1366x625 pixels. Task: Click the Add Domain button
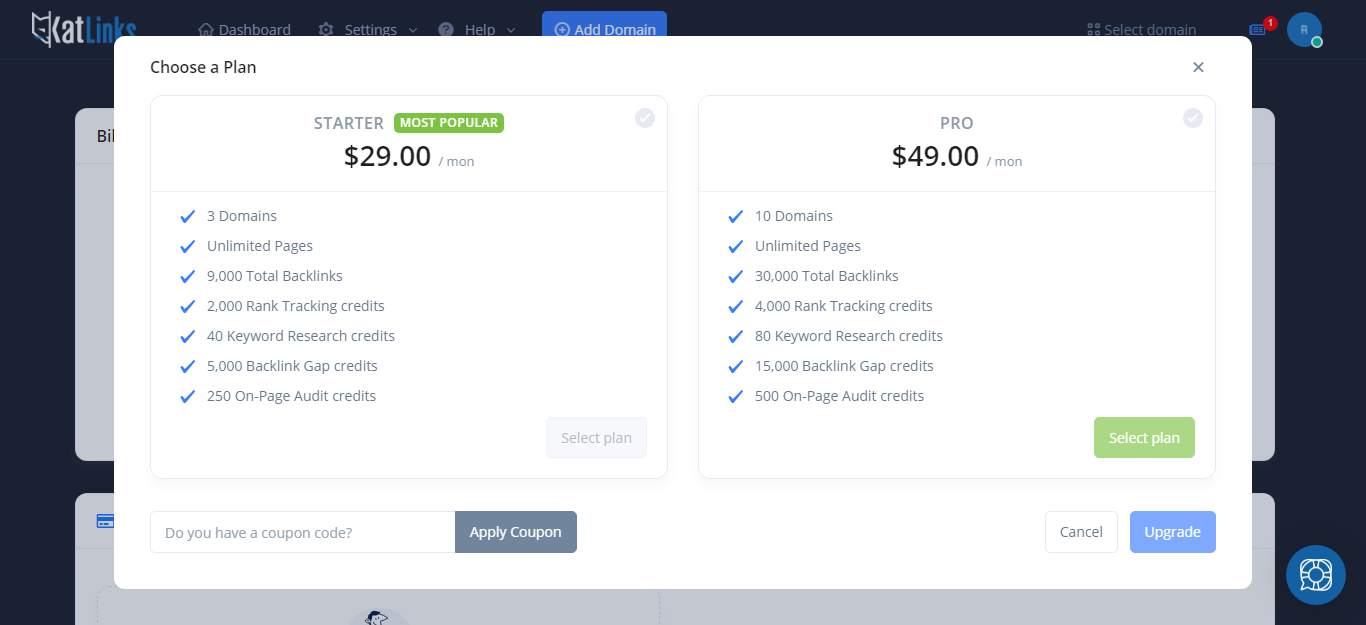click(x=604, y=29)
